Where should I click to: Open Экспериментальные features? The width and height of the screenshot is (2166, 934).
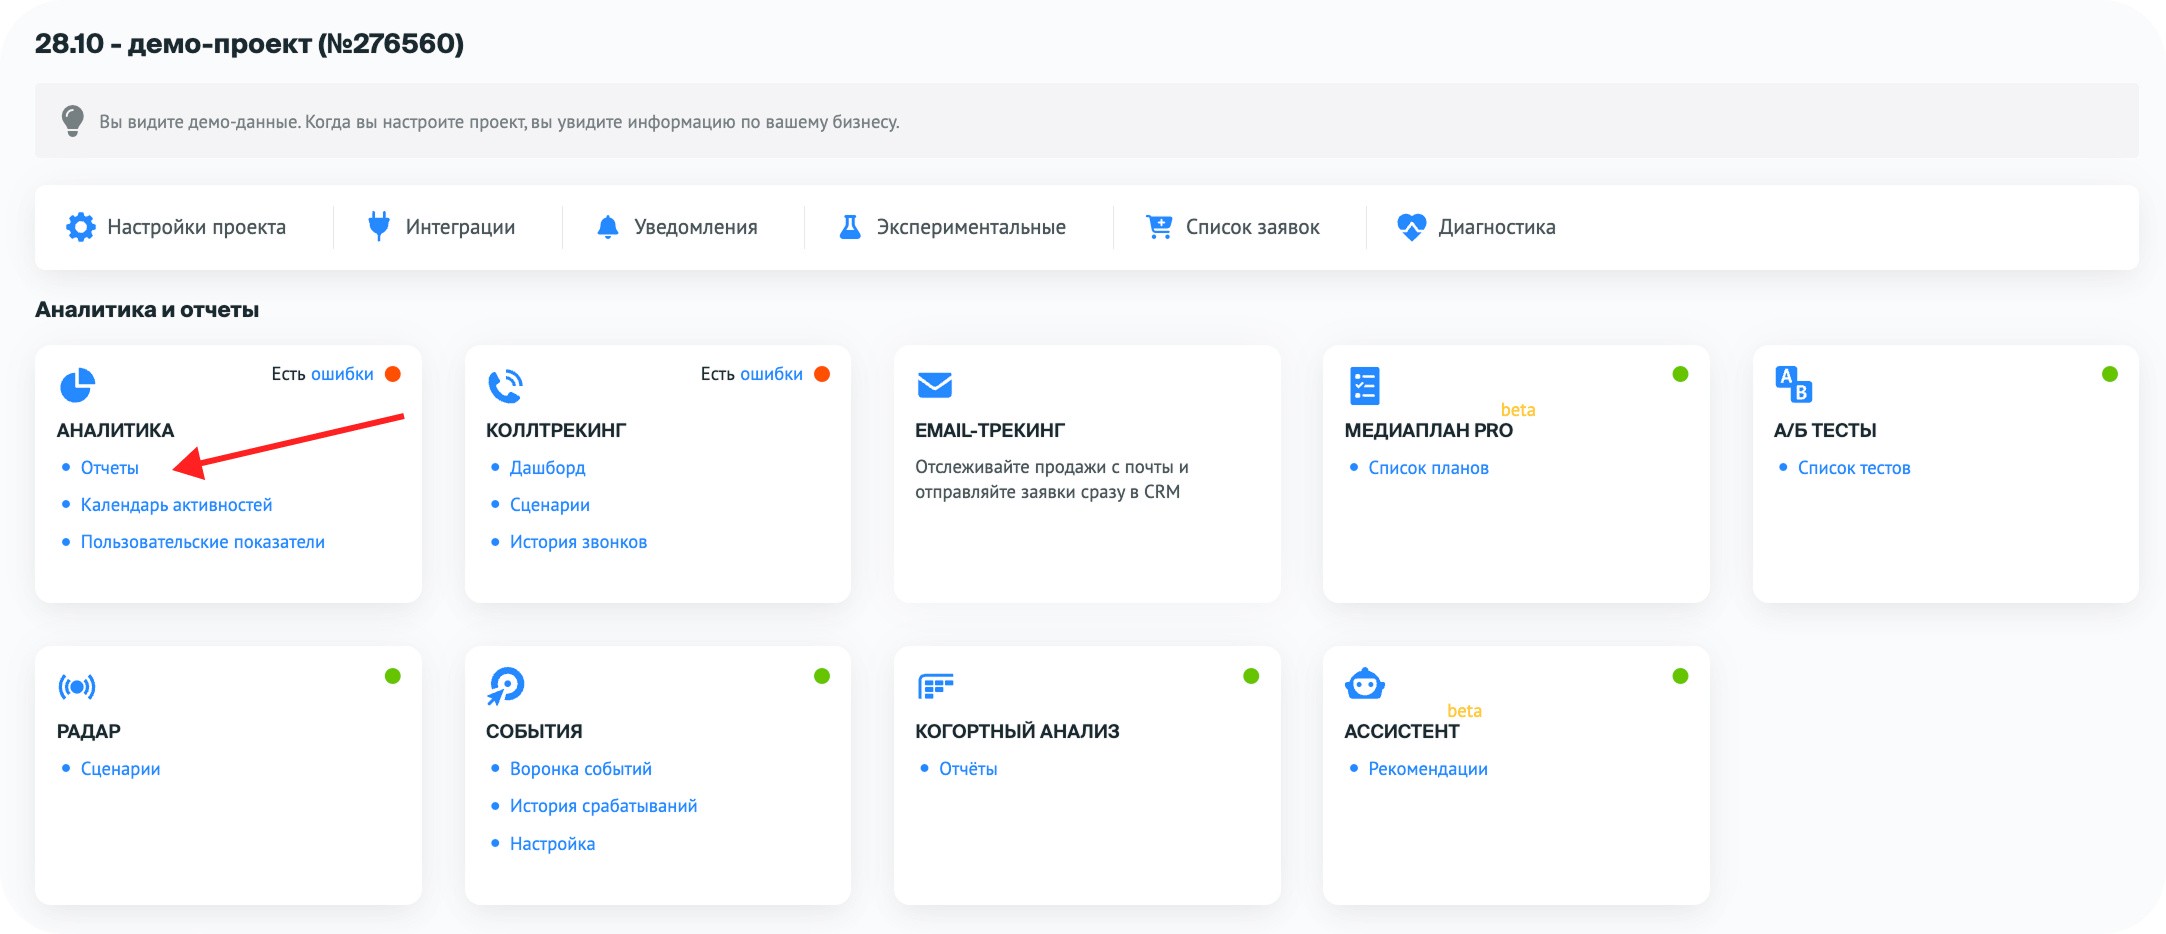pyautogui.click(x=952, y=227)
